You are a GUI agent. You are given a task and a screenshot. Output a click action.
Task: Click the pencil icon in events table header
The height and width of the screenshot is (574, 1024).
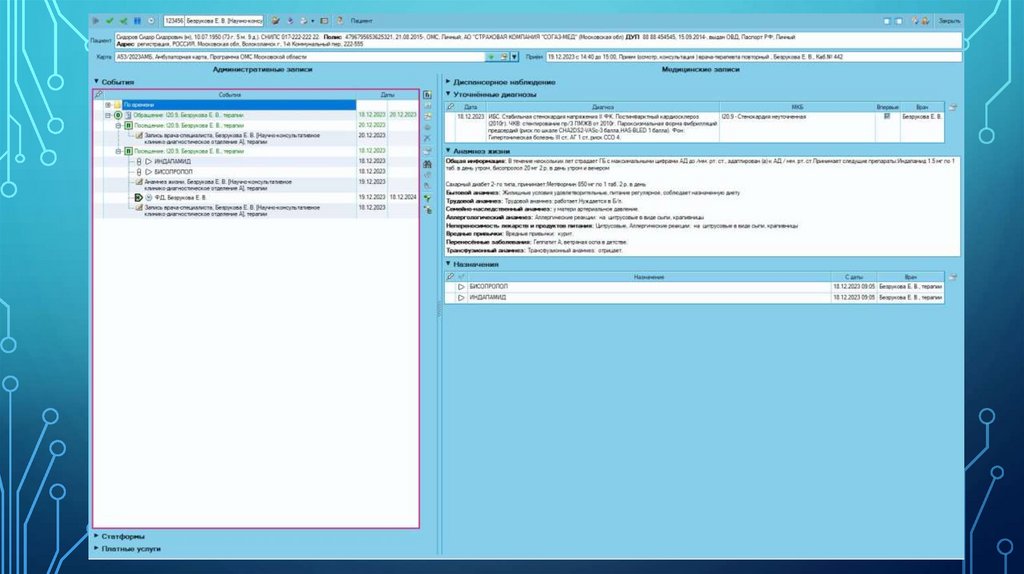tap(99, 94)
